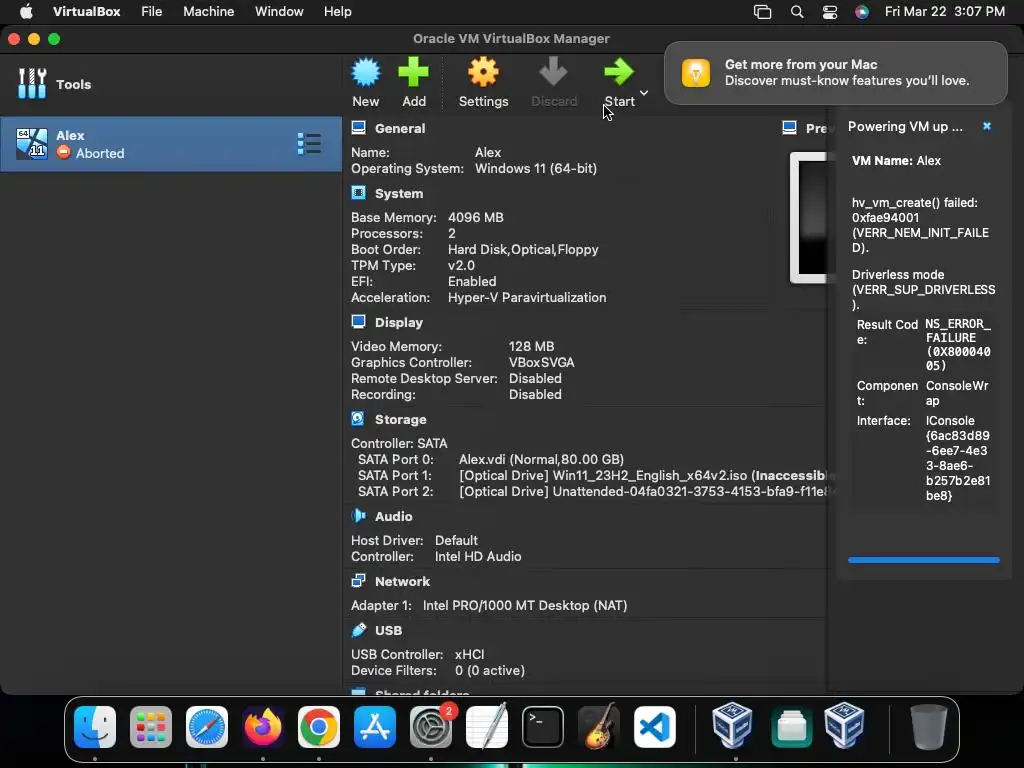Viewport: 1024px width, 768px height.
Task: Open Finder from the Dock
Action: (95, 726)
